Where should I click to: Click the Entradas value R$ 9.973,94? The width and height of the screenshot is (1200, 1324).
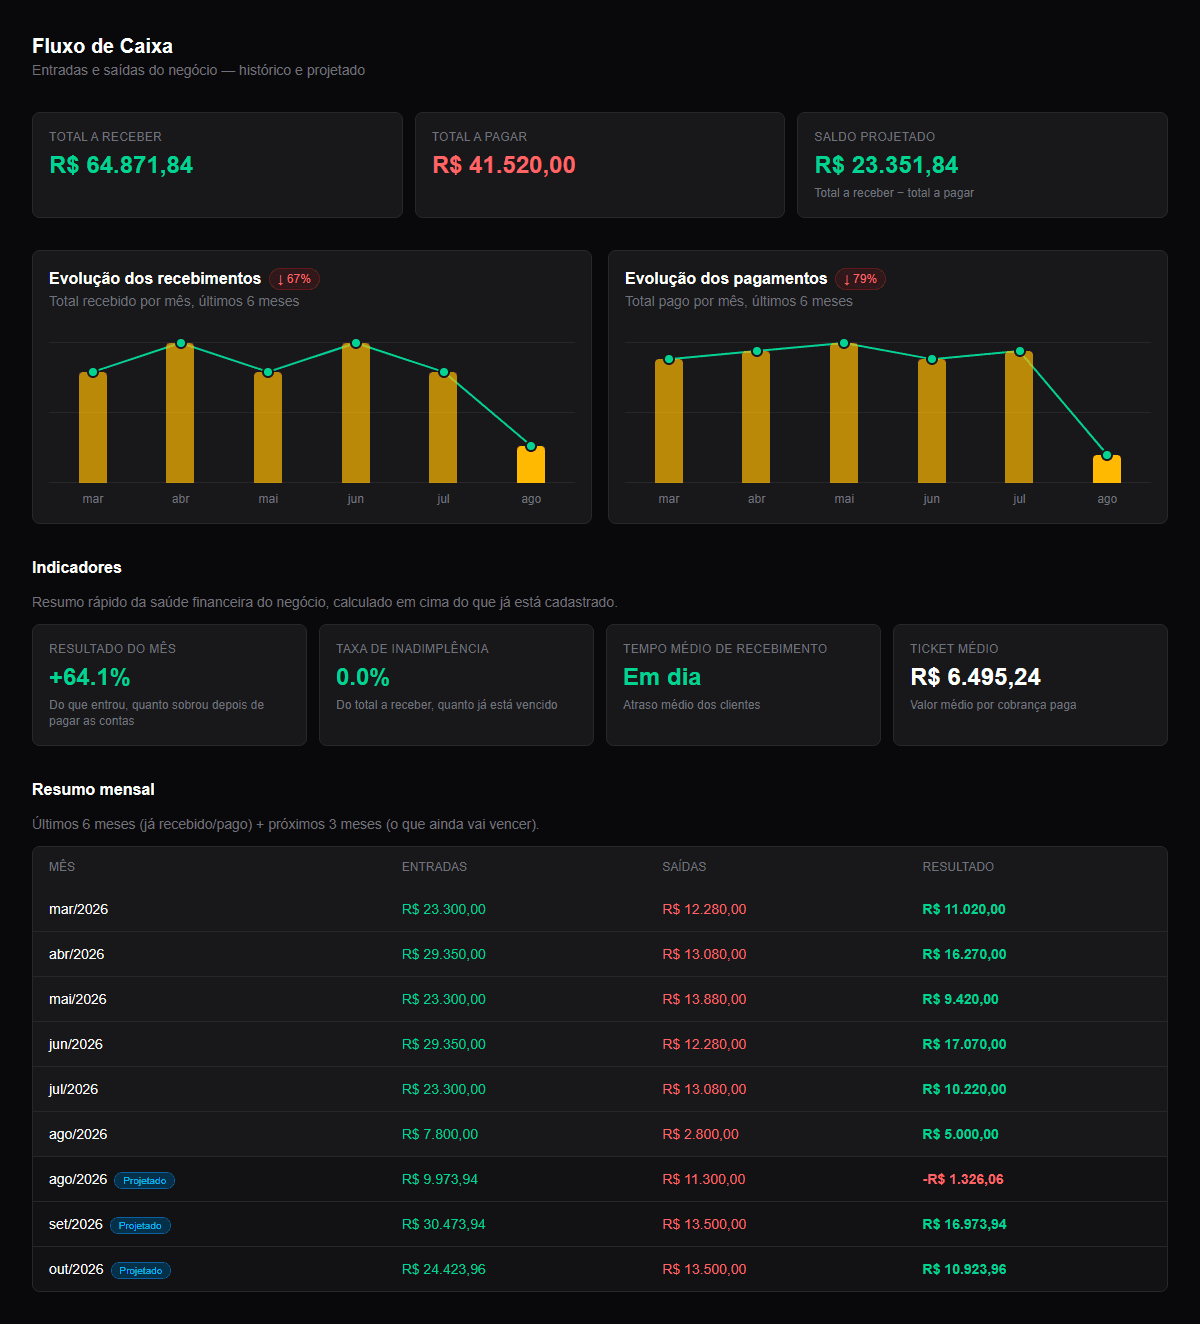440,1179
